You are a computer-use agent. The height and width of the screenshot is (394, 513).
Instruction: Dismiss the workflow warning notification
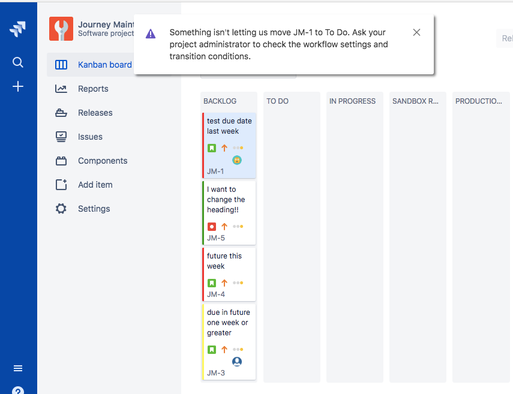[416, 32]
